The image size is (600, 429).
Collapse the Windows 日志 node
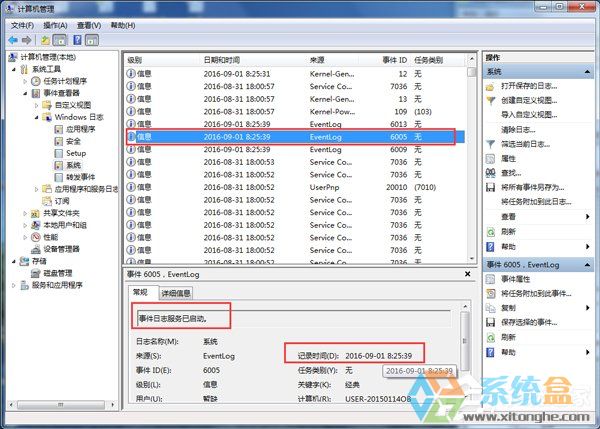37,117
